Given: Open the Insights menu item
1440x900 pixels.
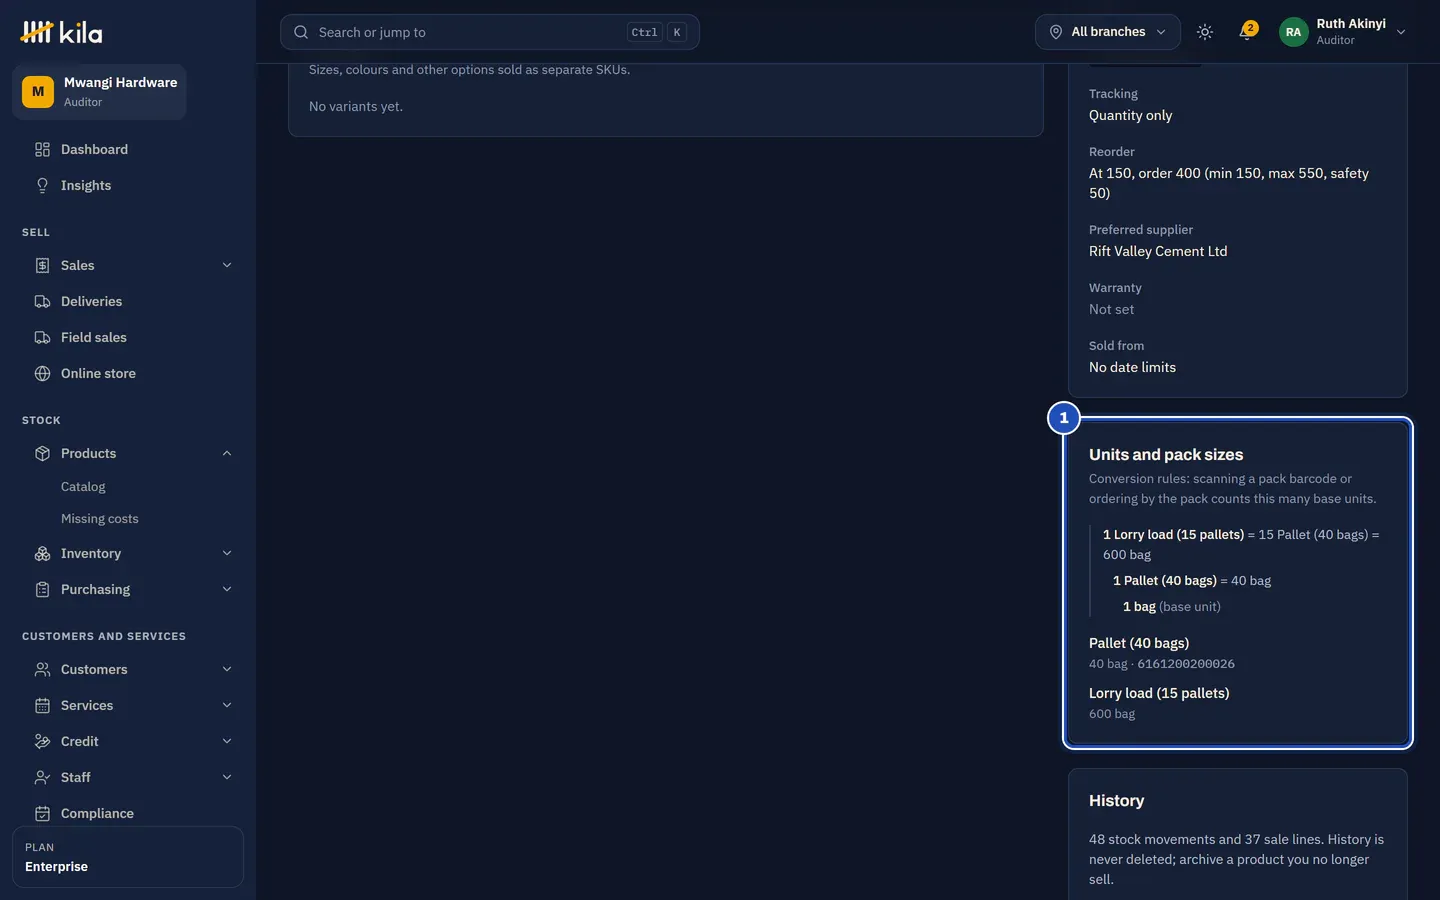Looking at the screenshot, I should tap(128, 185).
